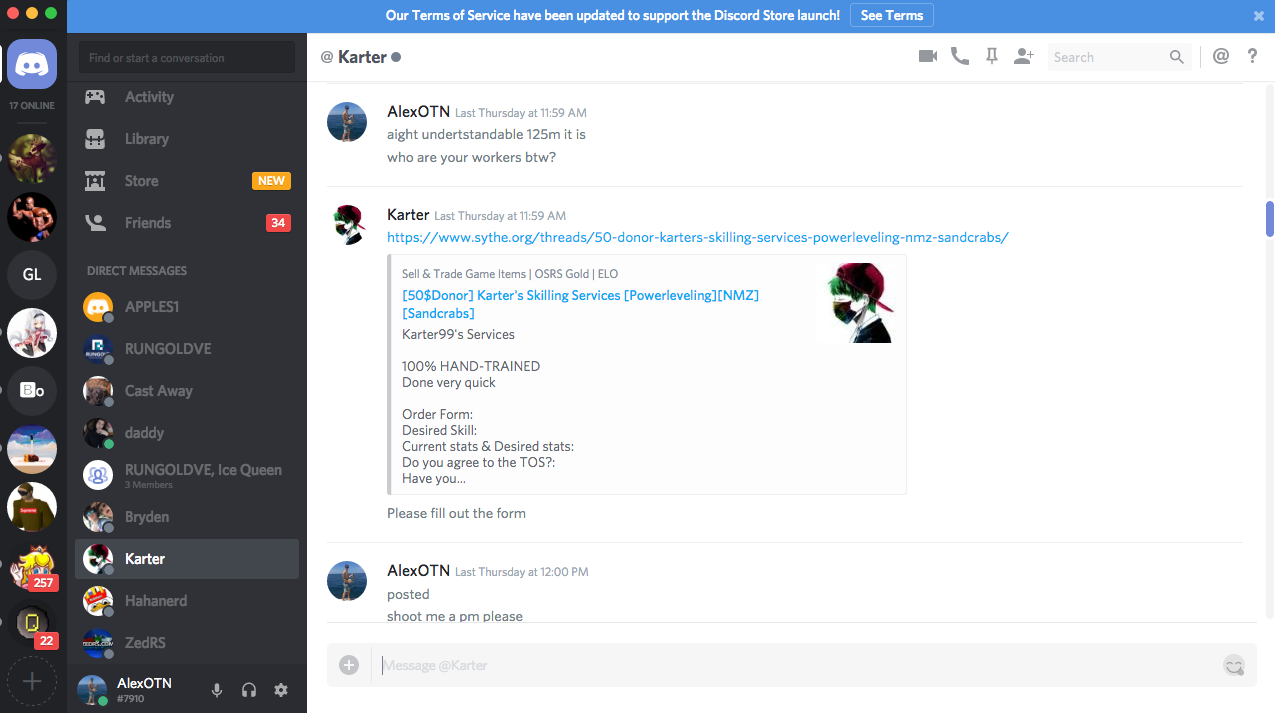This screenshot has height=713, width=1275.
Task: Open recent mentions
Action: point(1221,57)
